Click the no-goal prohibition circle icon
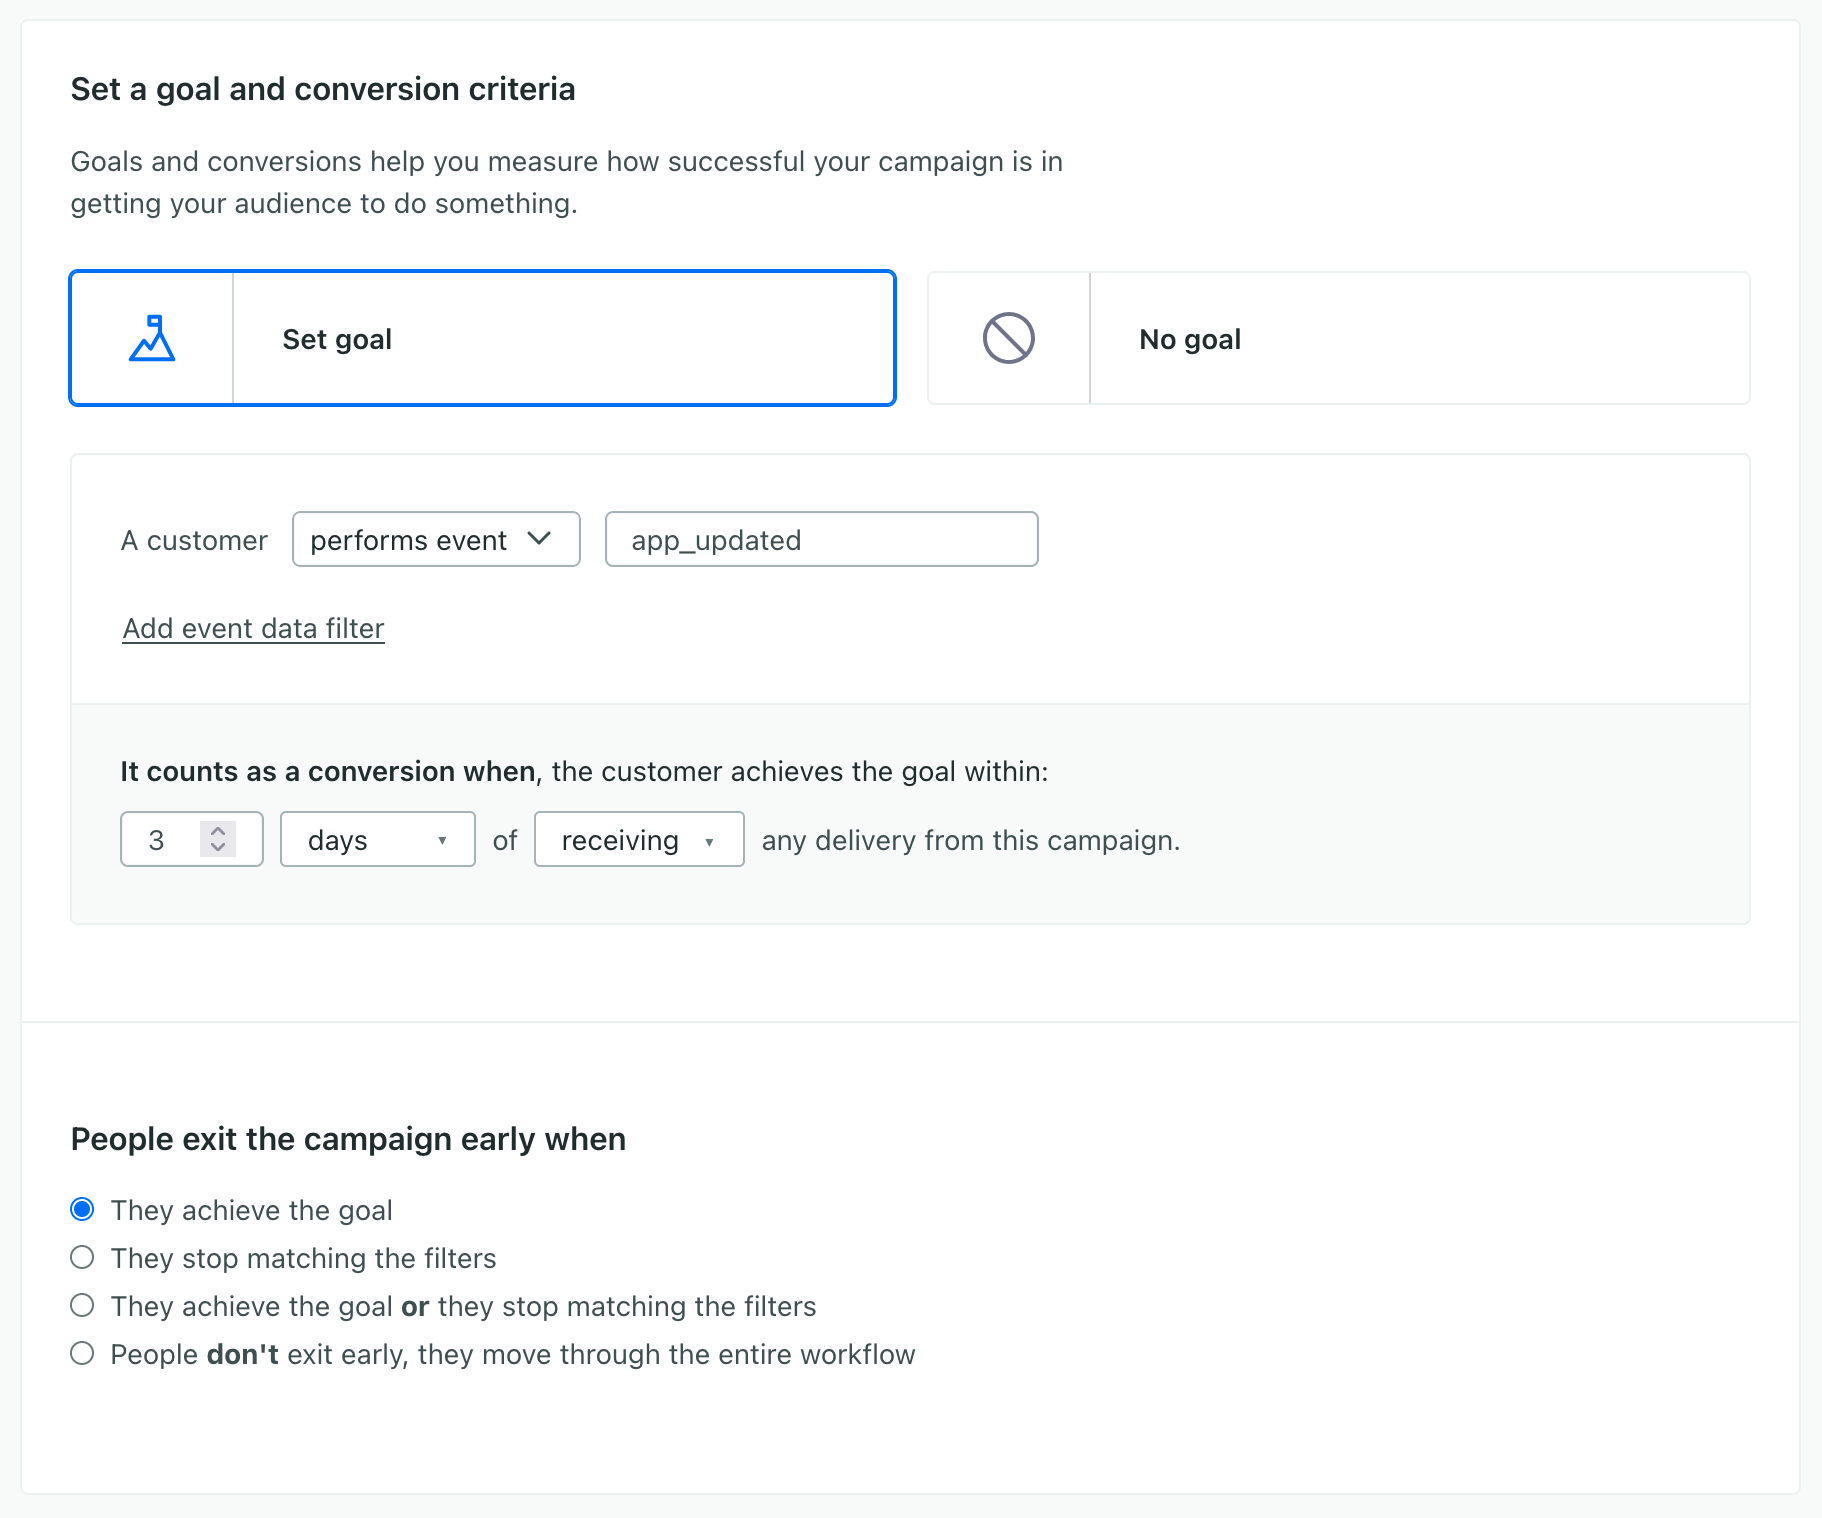 point(1008,338)
